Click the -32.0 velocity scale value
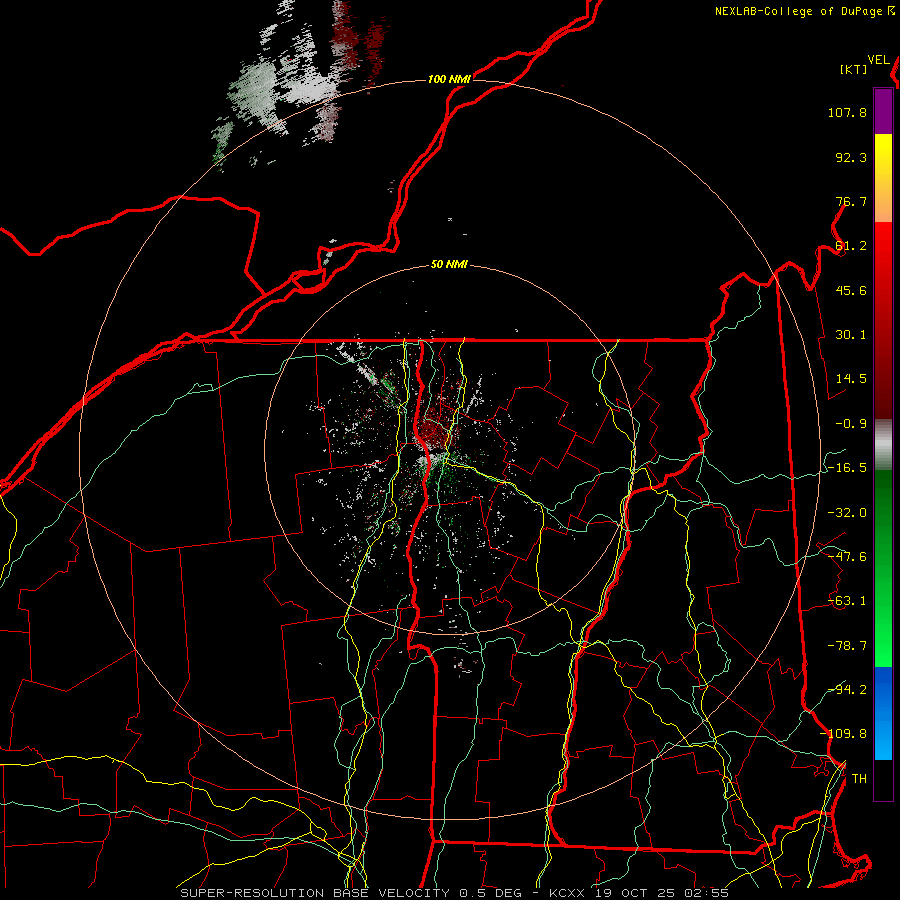 847,513
